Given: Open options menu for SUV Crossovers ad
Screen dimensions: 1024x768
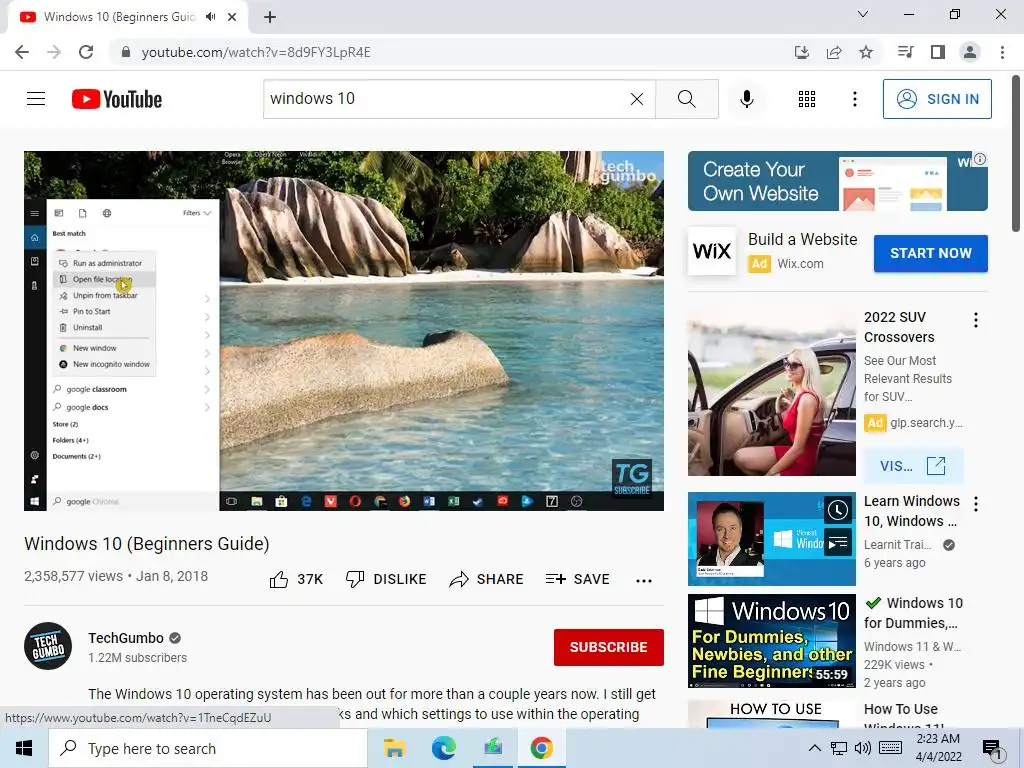Looking at the screenshot, I should (x=976, y=320).
